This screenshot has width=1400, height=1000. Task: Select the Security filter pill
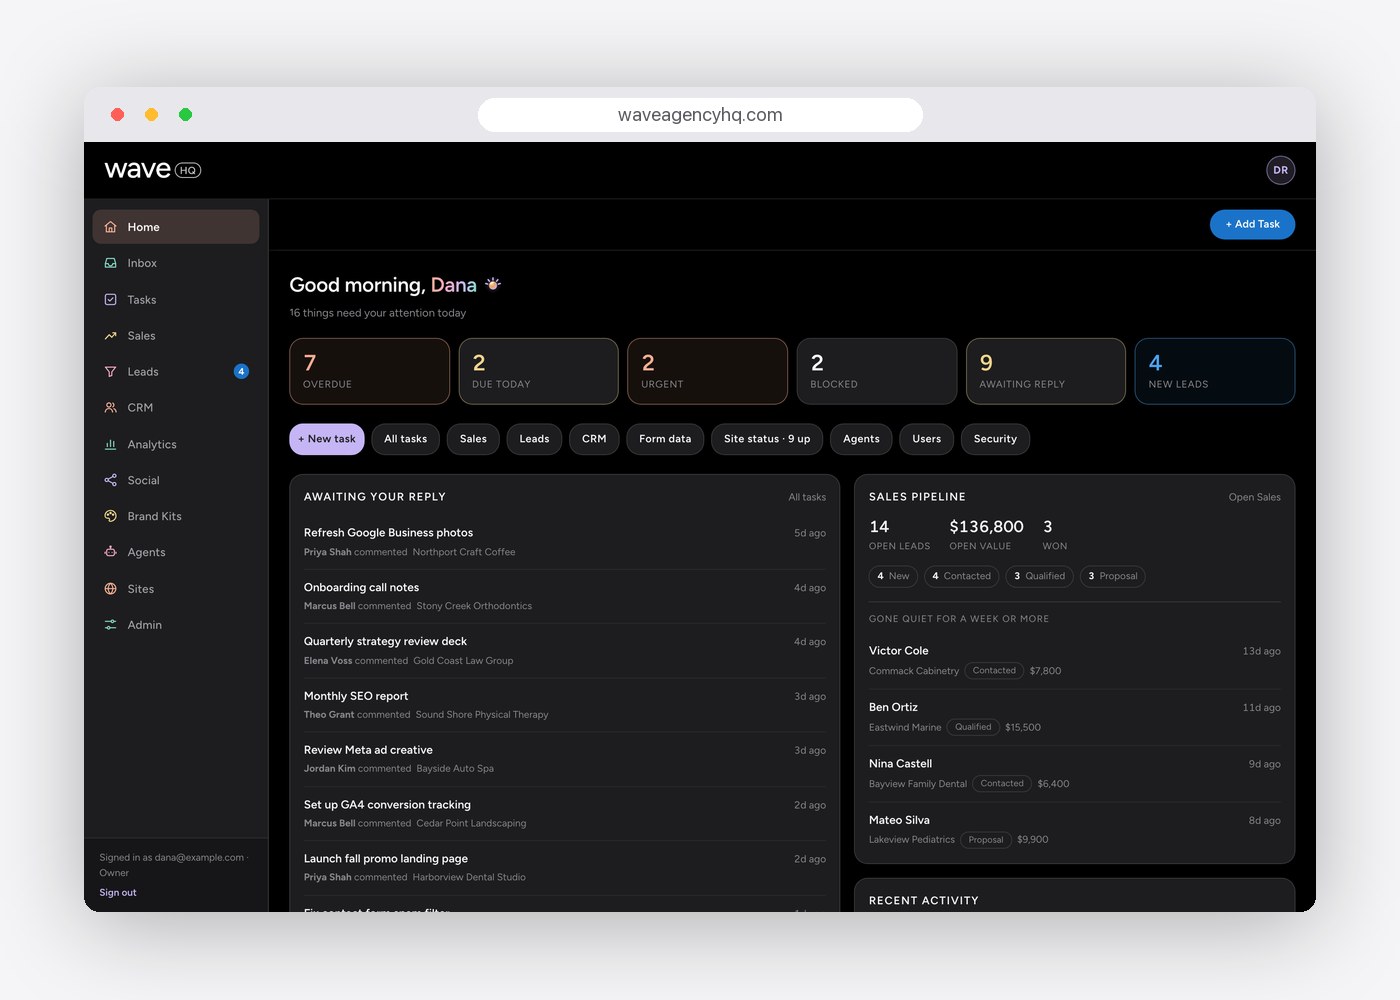[995, 439]
